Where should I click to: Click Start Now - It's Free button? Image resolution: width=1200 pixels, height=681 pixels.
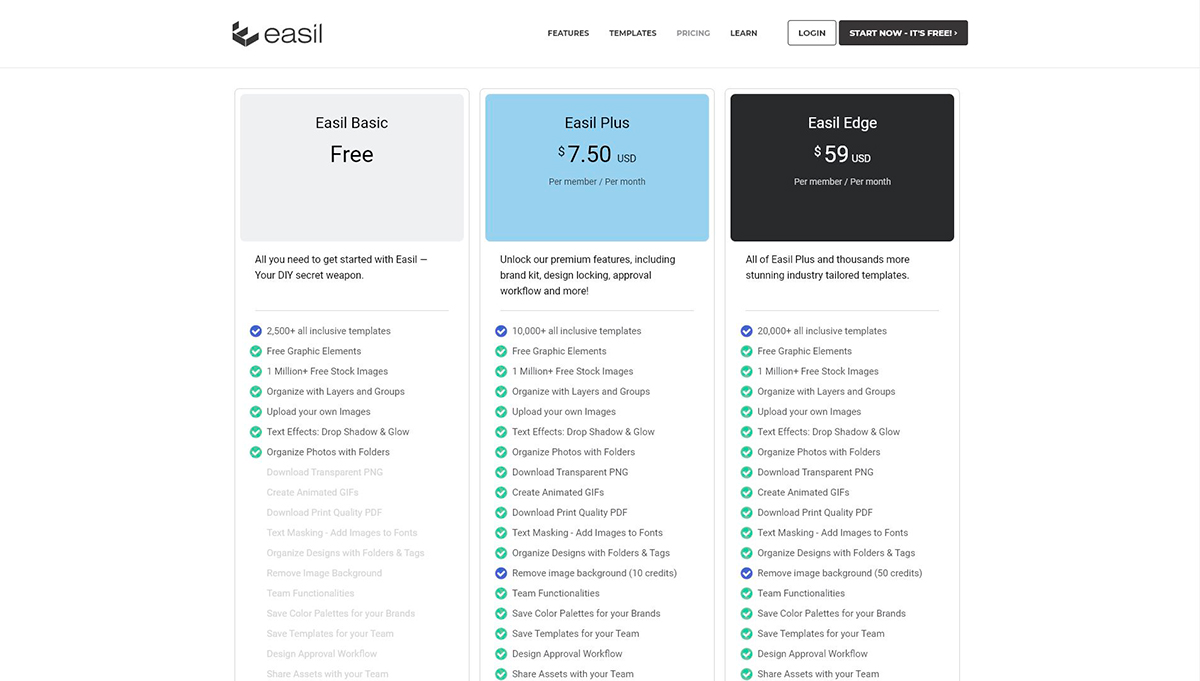coord(902,33)
